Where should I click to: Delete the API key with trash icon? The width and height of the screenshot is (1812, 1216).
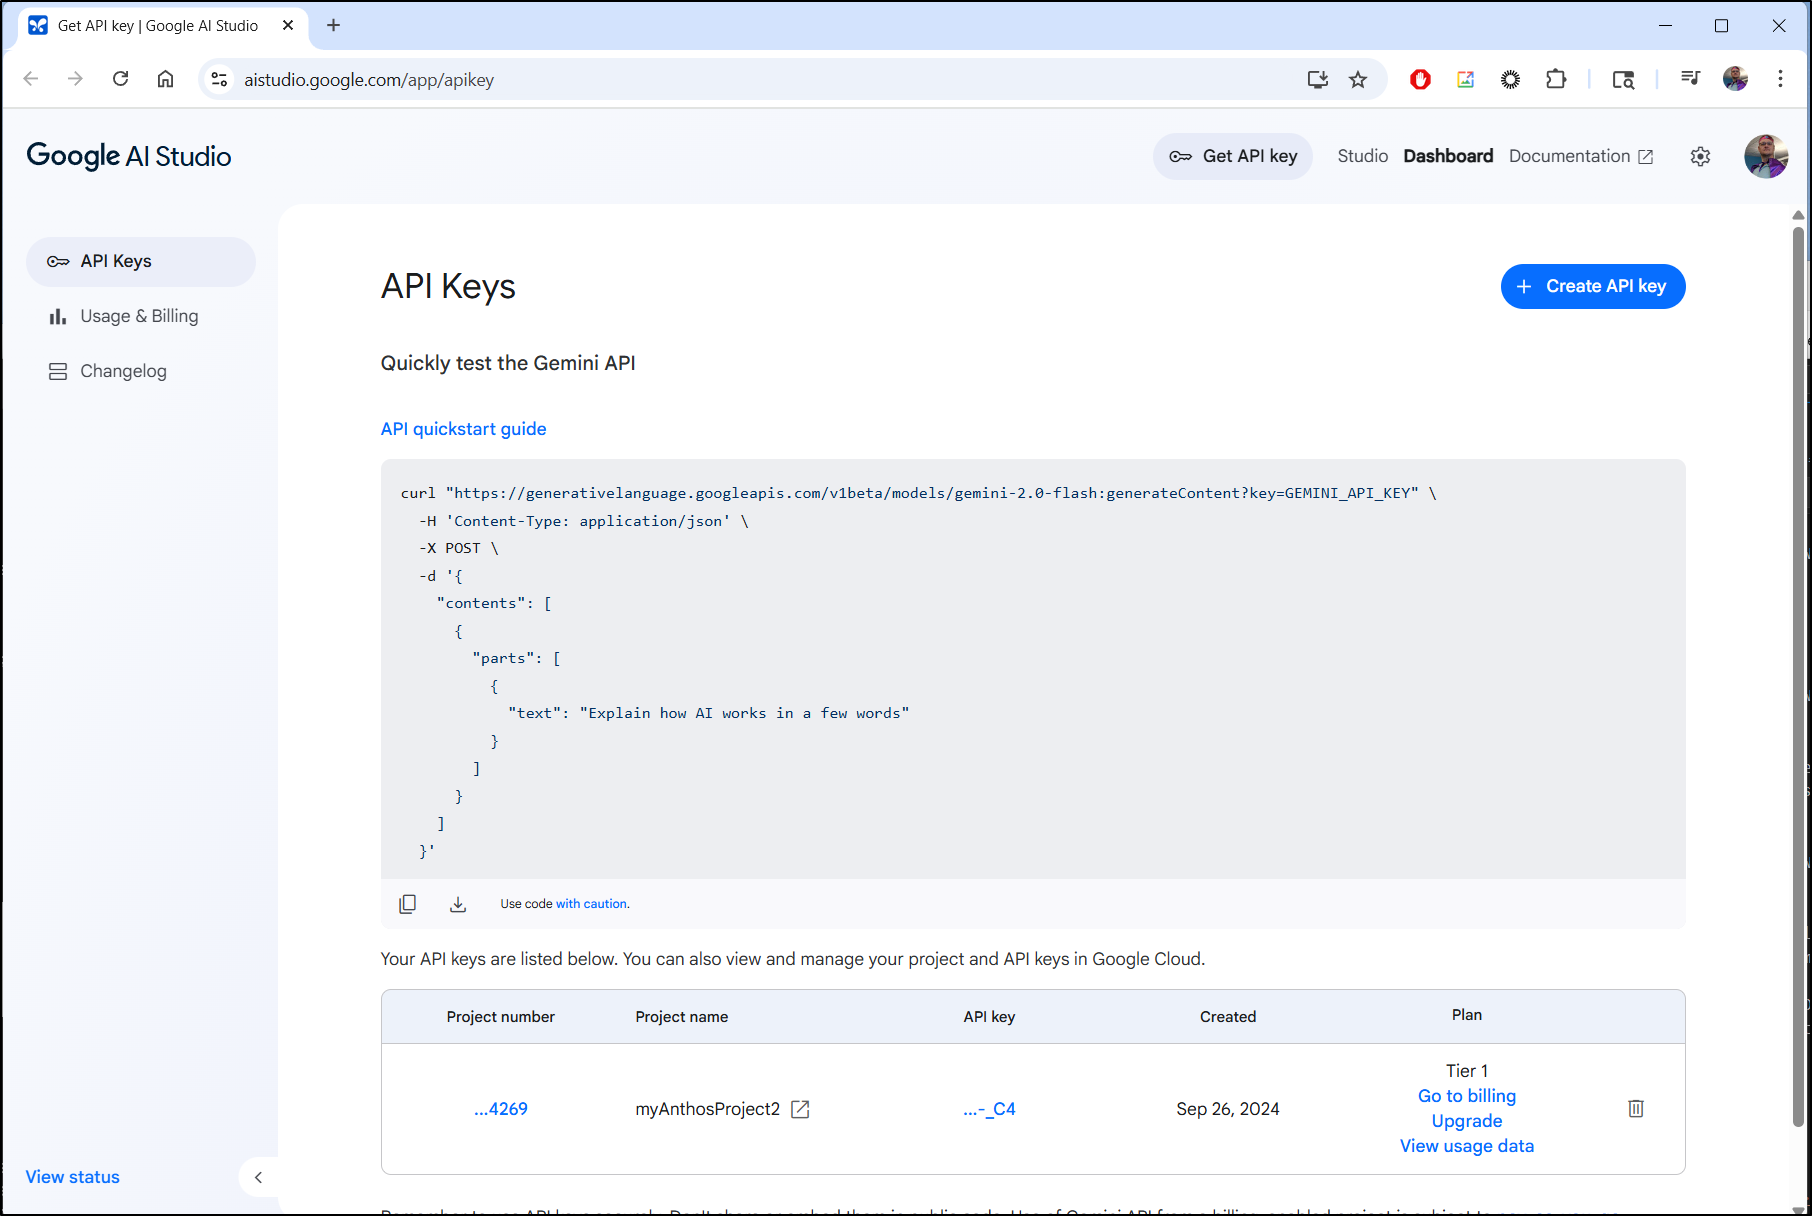[x=1636, y=1108]
